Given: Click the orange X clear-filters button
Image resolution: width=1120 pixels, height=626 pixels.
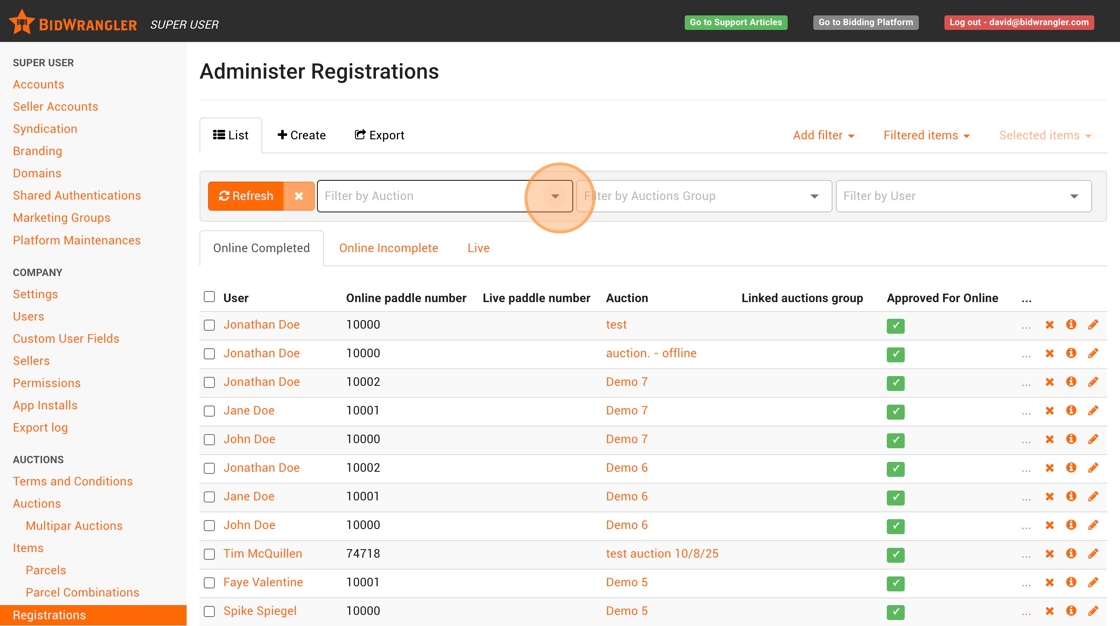Looking at the screenshot, I should (x=298, y=196).
